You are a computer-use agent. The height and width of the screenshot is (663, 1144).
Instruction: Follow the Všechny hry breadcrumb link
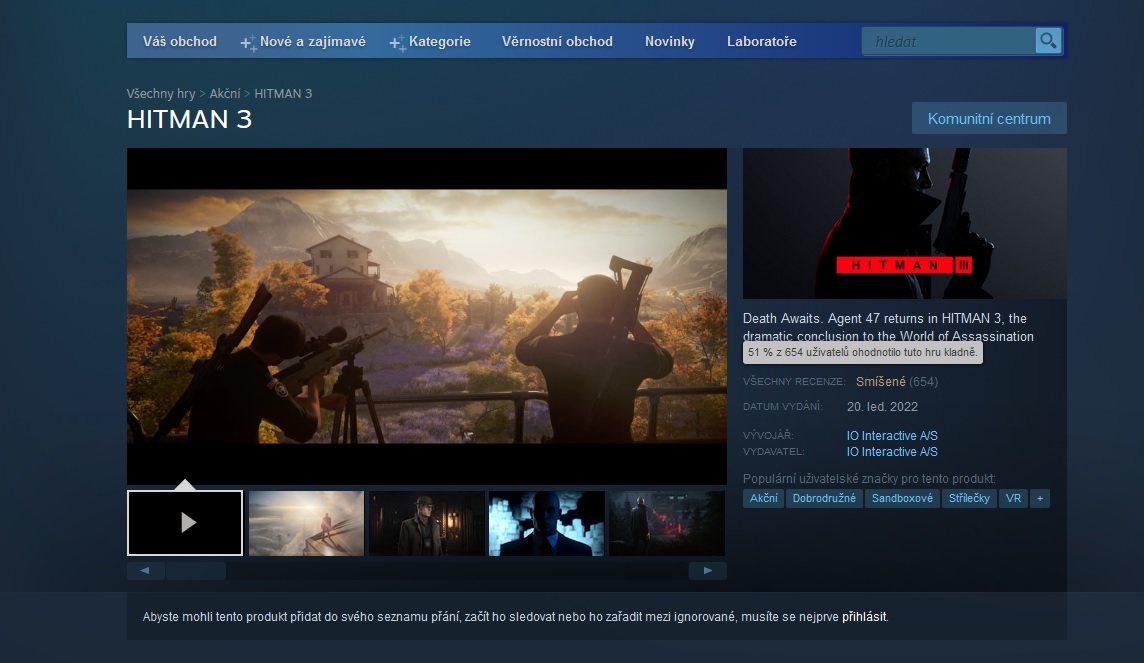(161, 93)
